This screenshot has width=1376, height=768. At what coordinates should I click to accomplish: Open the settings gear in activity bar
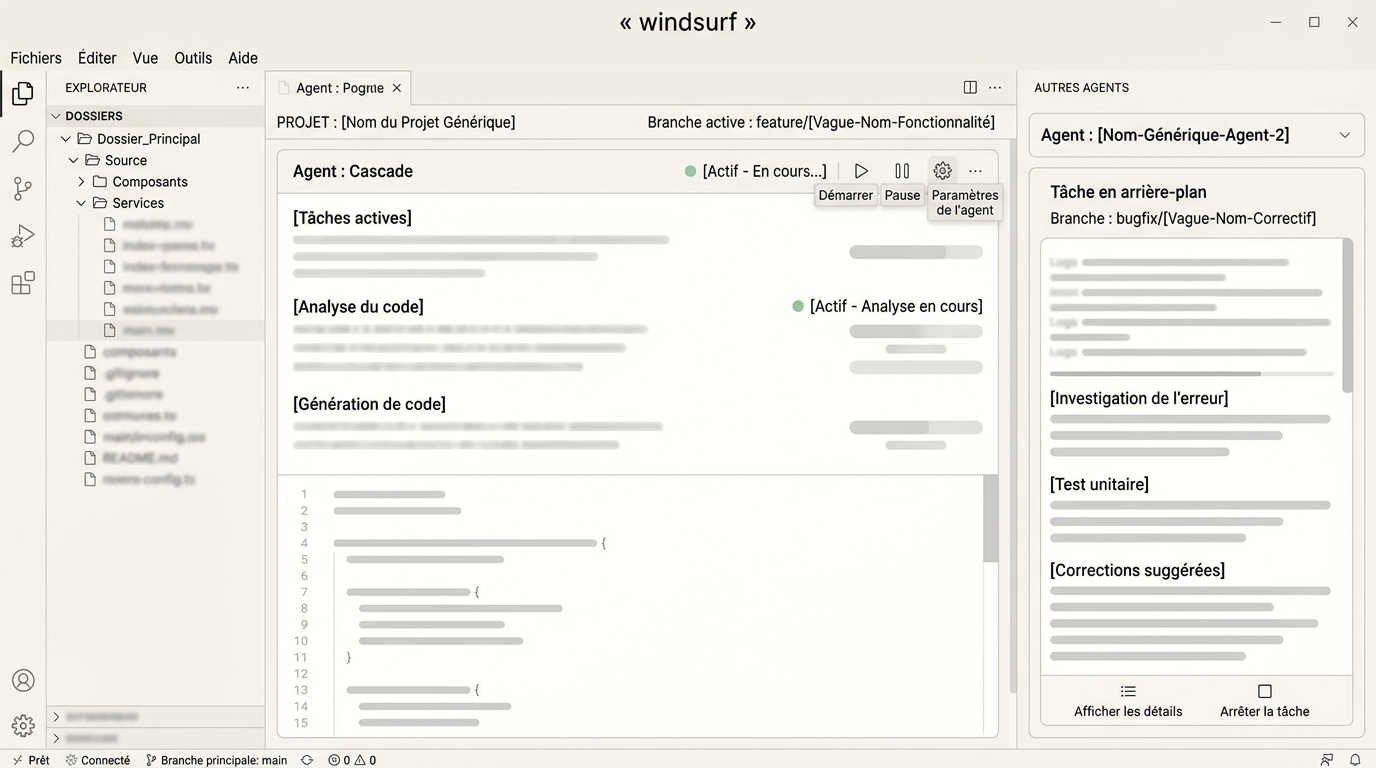[x=23, y=725]
